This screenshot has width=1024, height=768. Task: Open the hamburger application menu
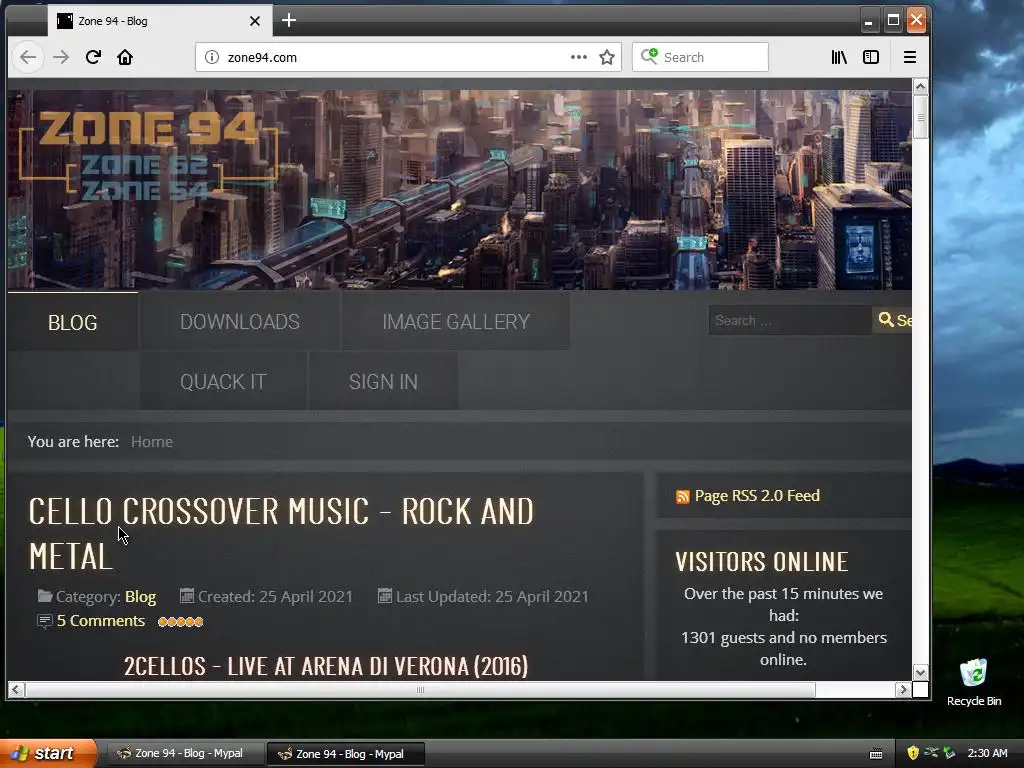[x=910, y=57]
